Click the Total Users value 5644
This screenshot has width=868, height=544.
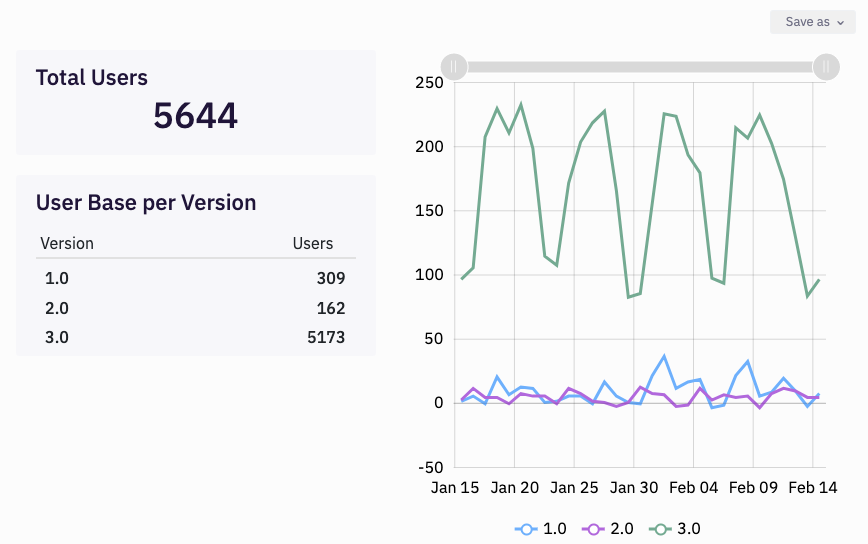(195, 116)
